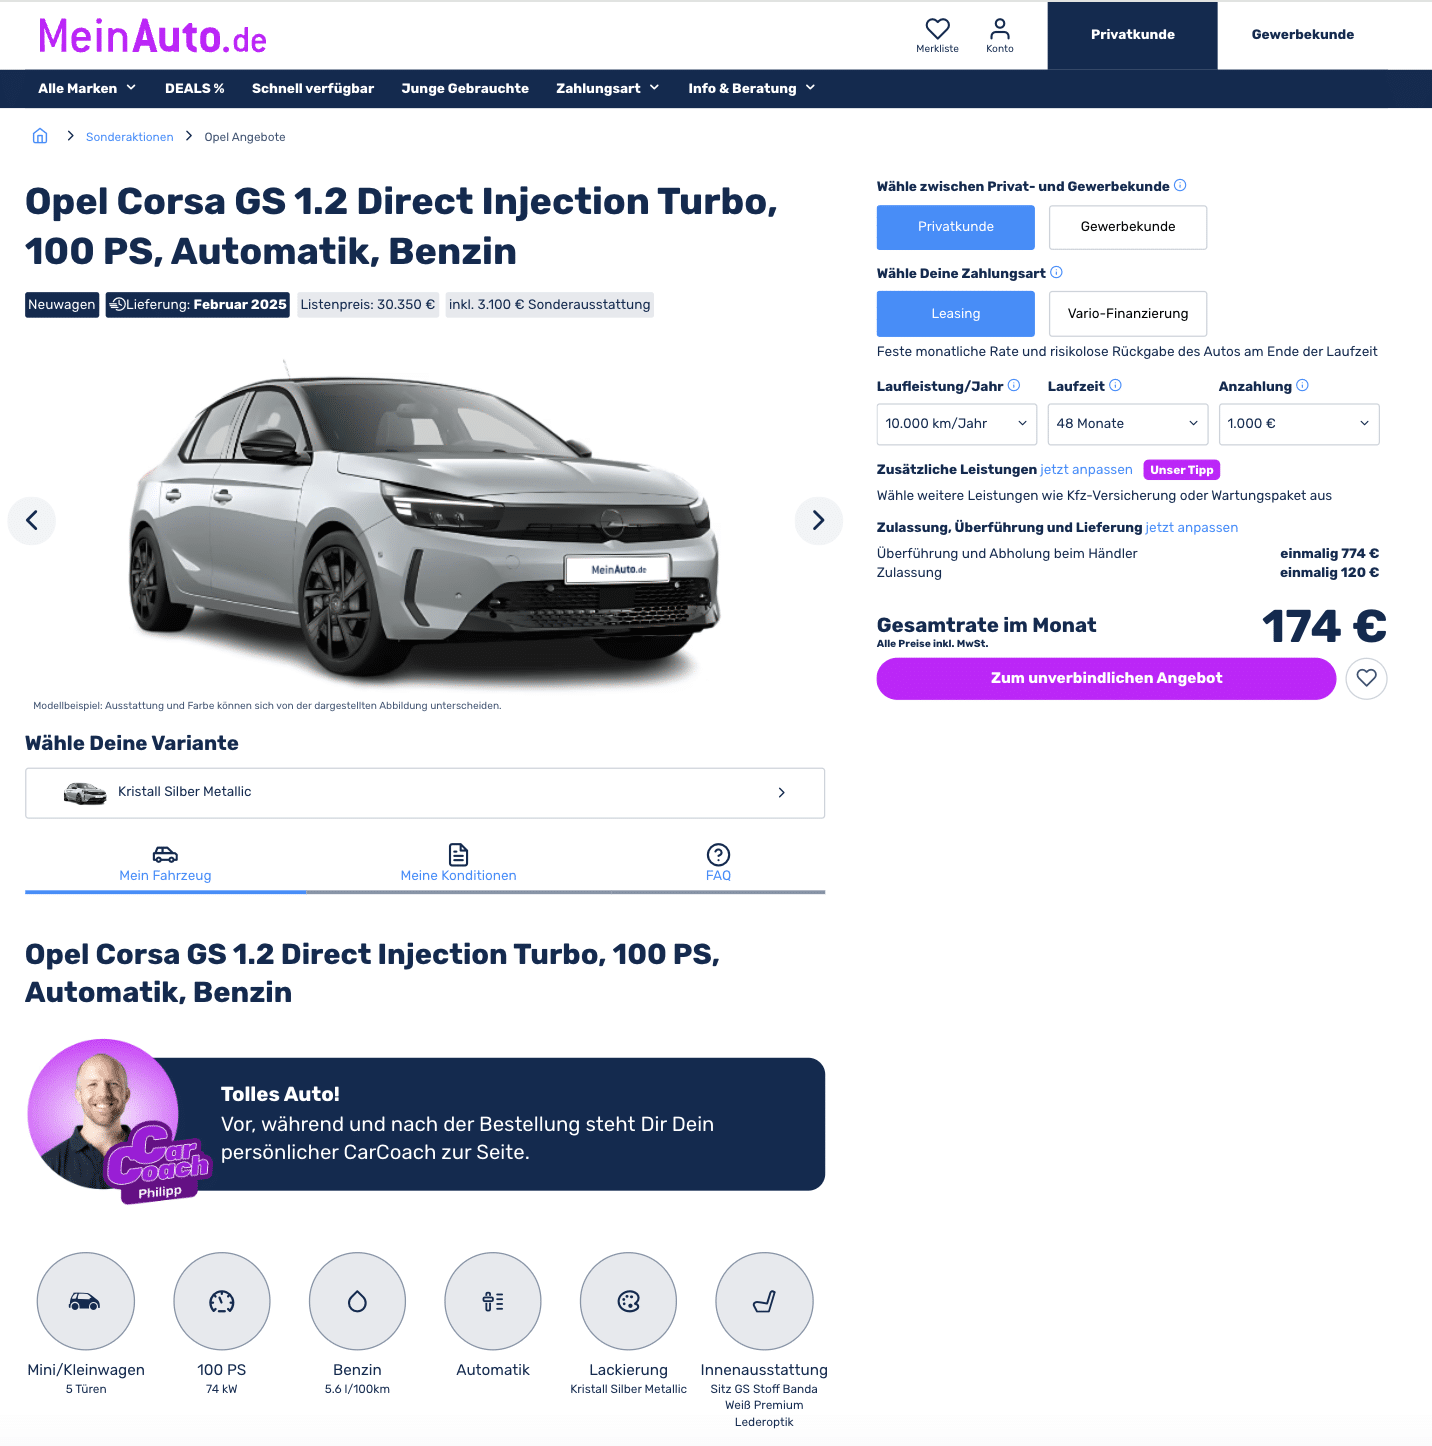Expand the Alle Marken menu
This screenshot has width=1432, height=1446.
pos(87,88)
